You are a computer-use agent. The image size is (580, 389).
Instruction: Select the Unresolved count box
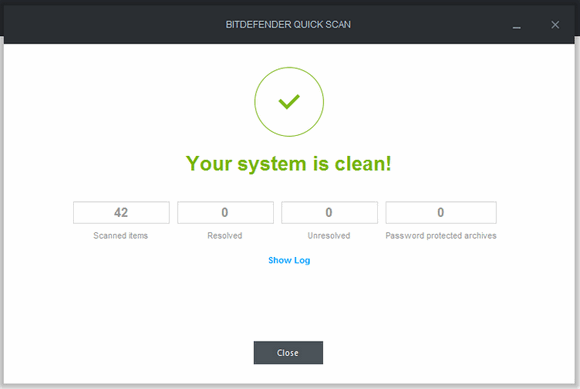tap(329, 212)
